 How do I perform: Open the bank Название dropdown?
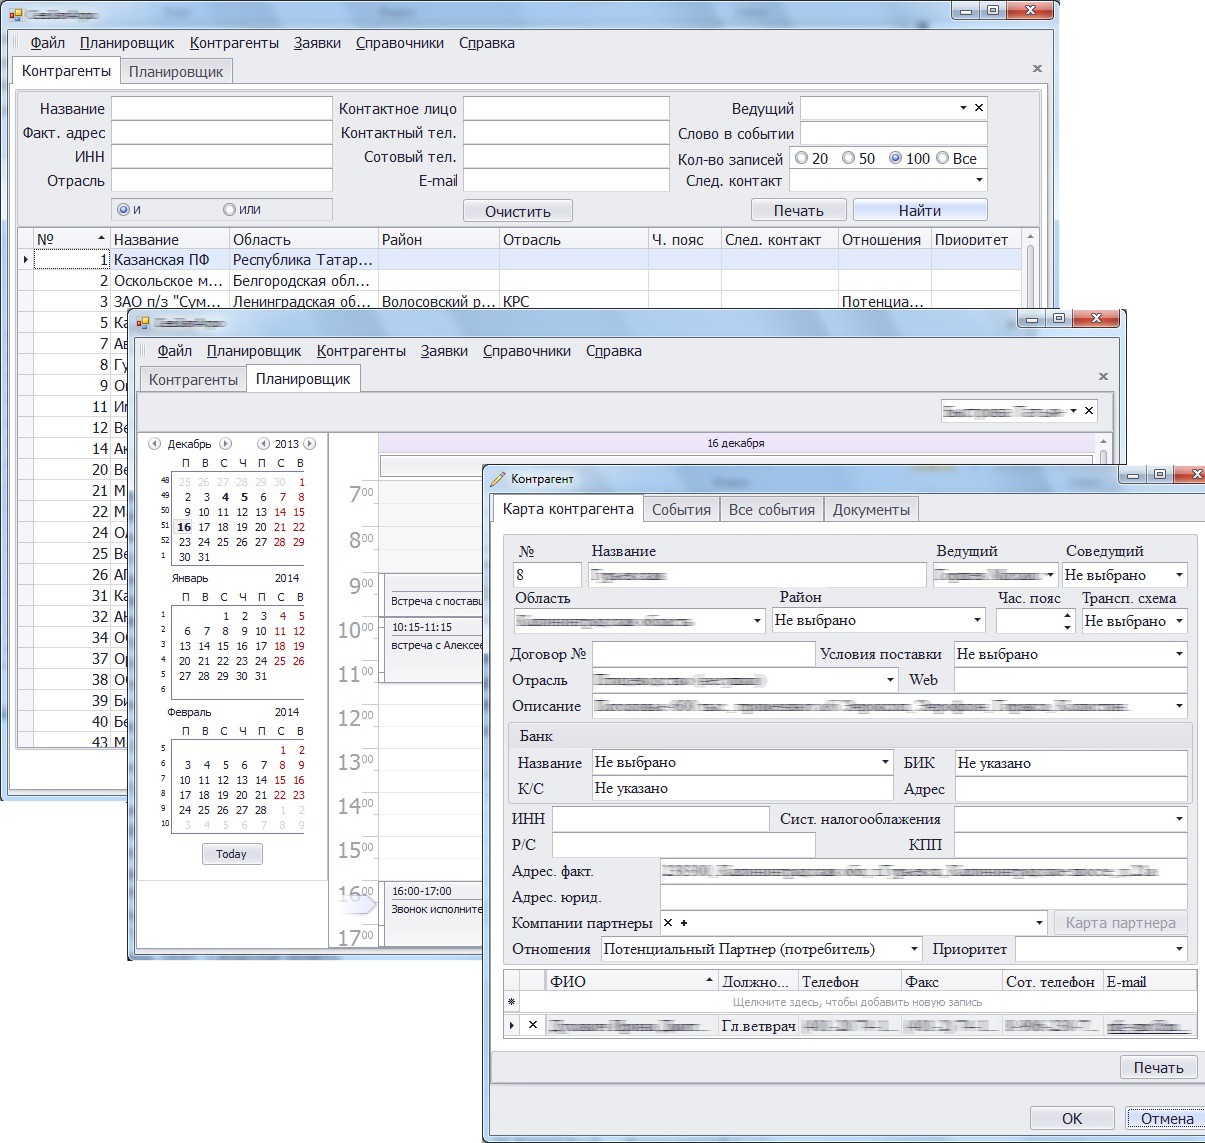pos(885,762)
